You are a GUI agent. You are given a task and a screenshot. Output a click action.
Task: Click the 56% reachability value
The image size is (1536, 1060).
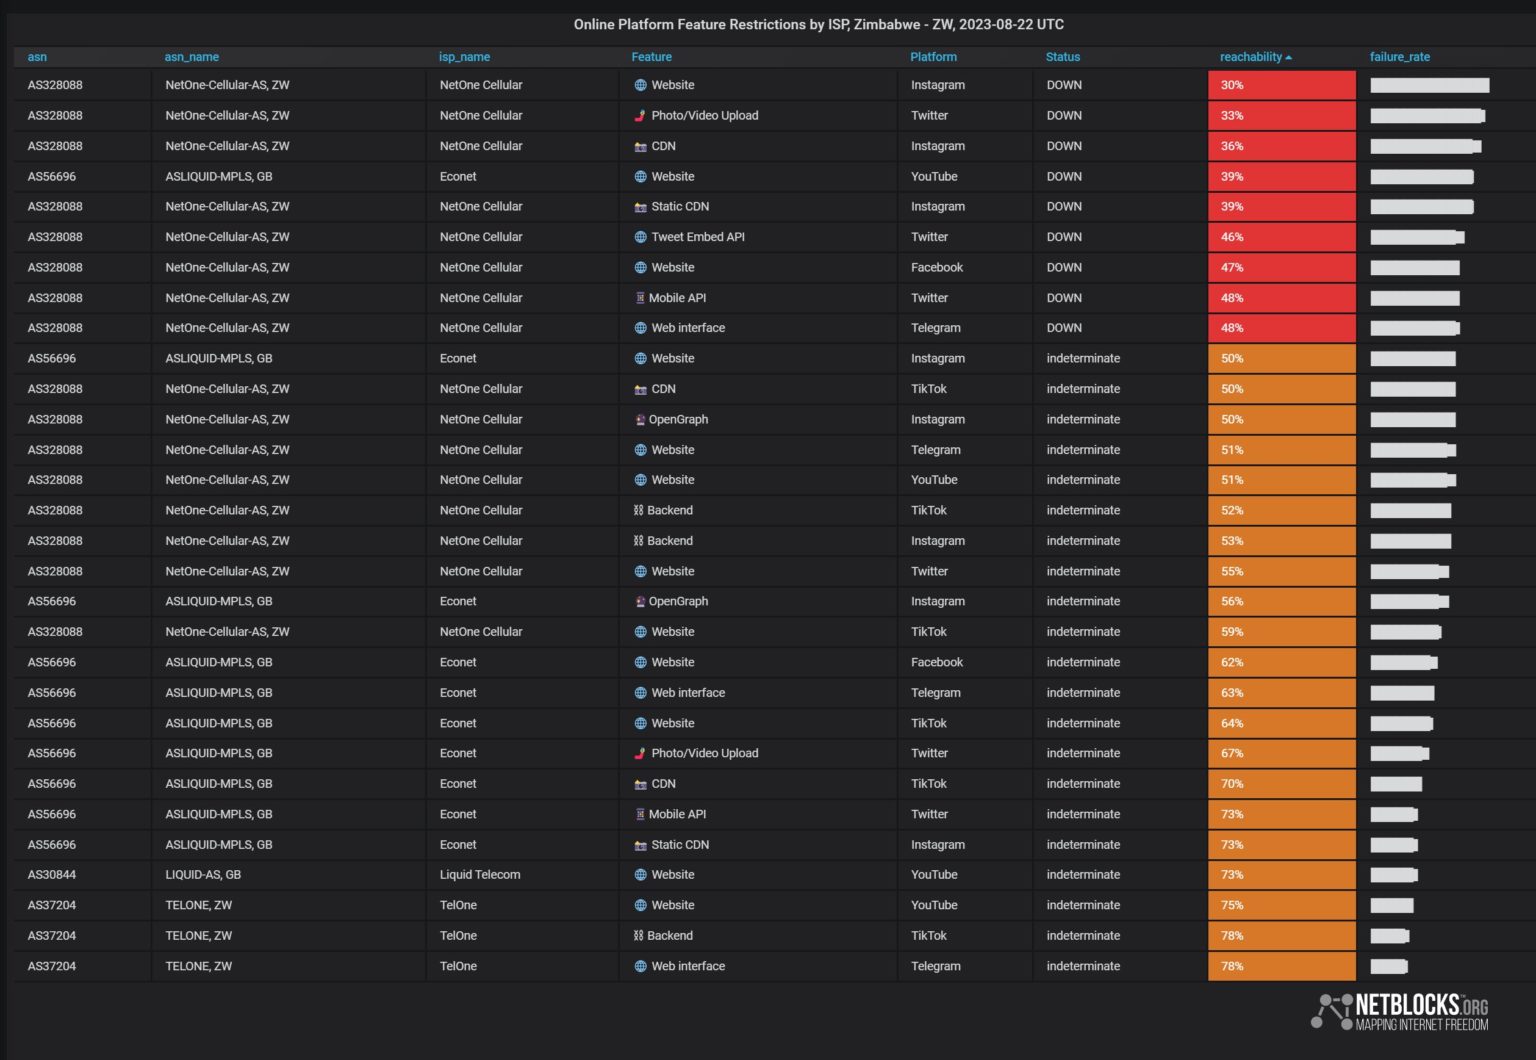click(1232, 602)
